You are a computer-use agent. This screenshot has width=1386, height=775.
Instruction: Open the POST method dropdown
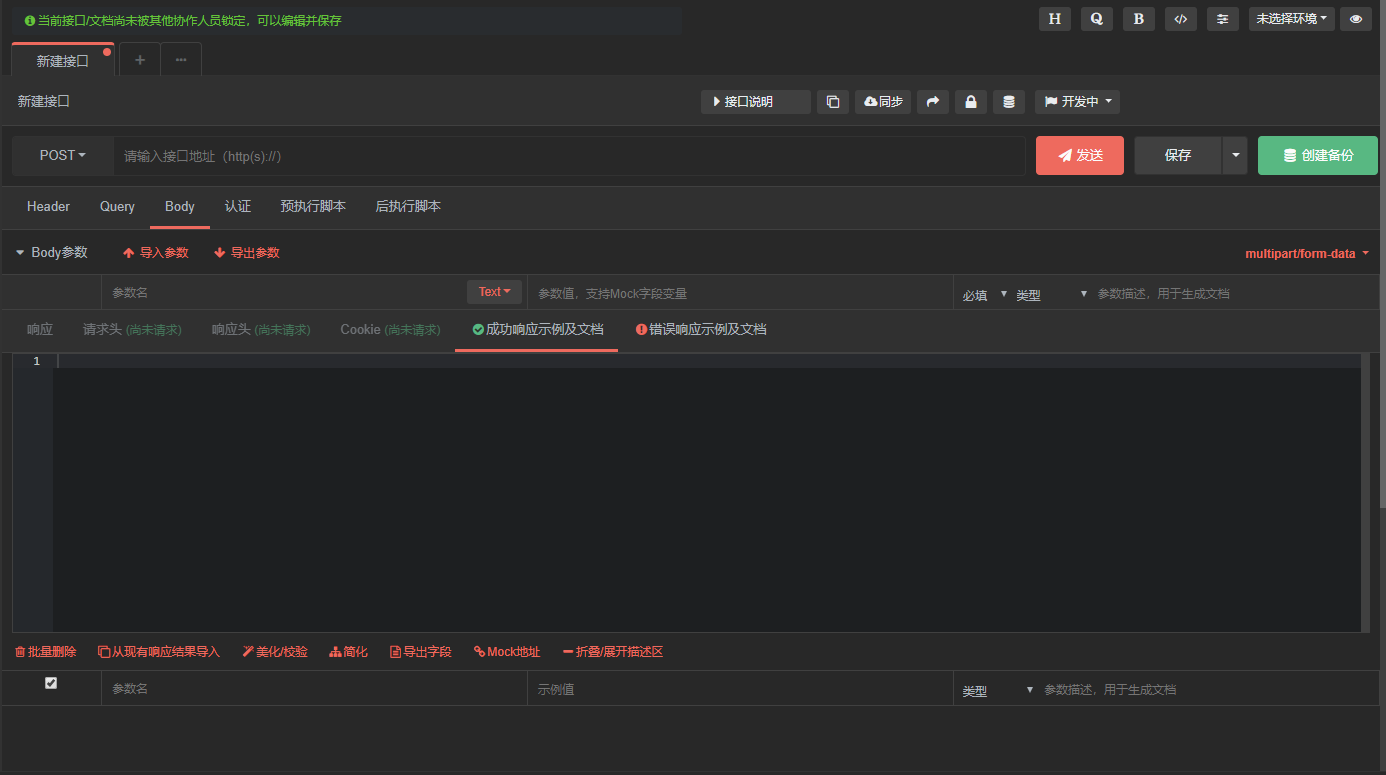coord(63,156)
